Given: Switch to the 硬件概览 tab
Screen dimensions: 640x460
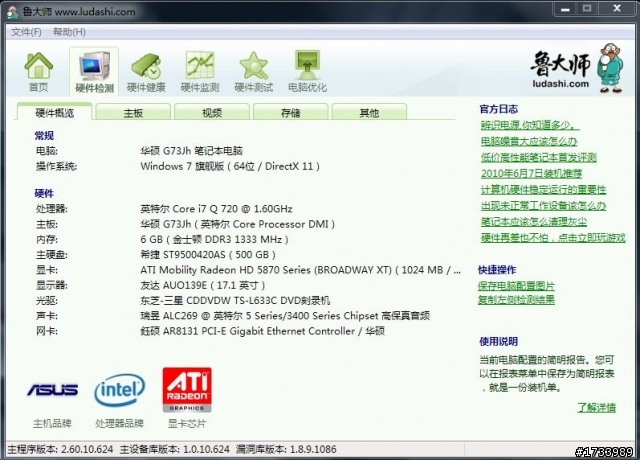Looking at the screenshot, I should click(x=54, y=112).
